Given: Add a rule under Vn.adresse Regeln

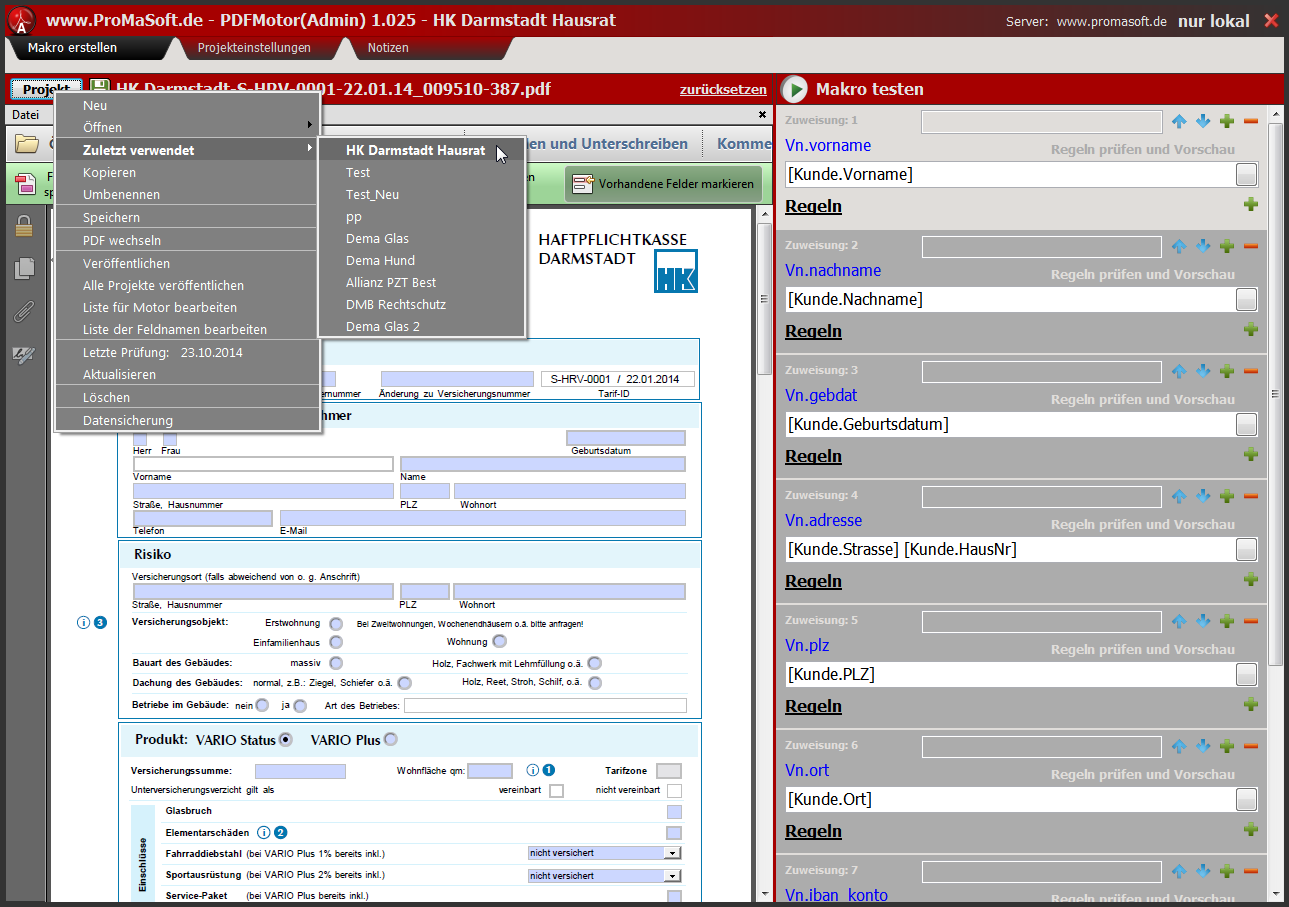Looking at the screenshot, I should (x=1250, y=580).
